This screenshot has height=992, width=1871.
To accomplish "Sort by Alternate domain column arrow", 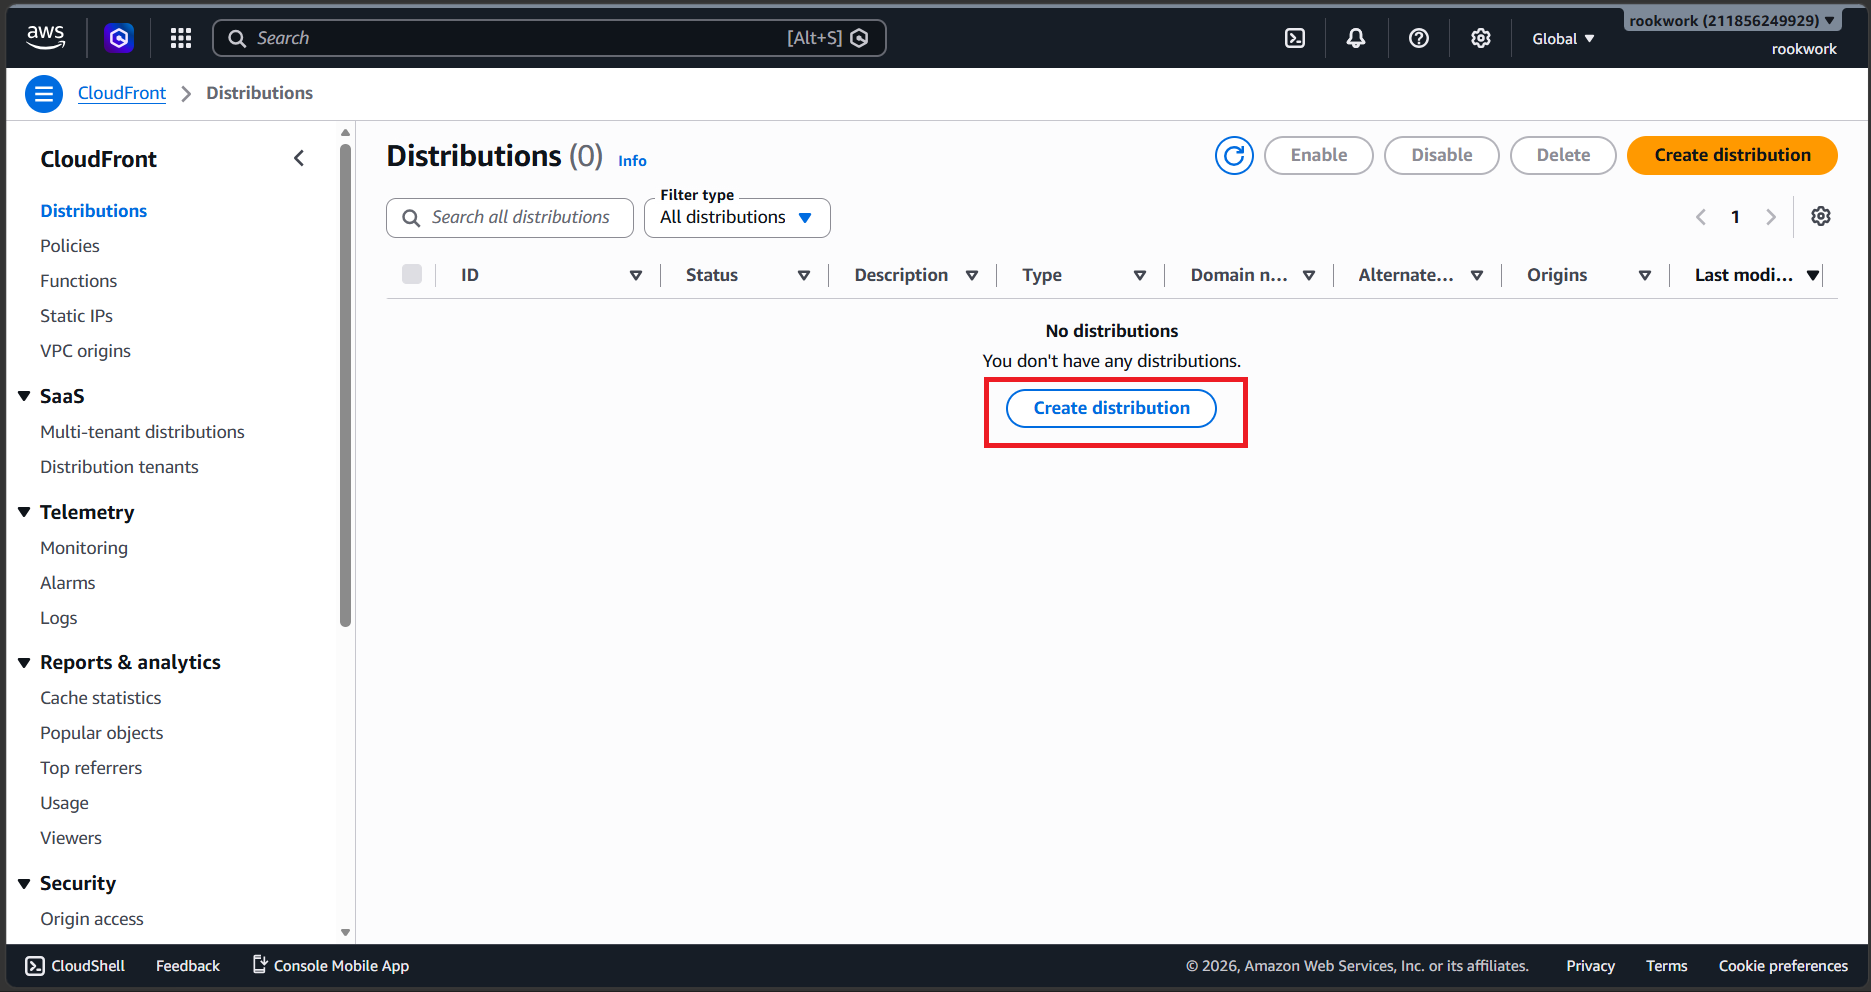I will pos(1476,275).
